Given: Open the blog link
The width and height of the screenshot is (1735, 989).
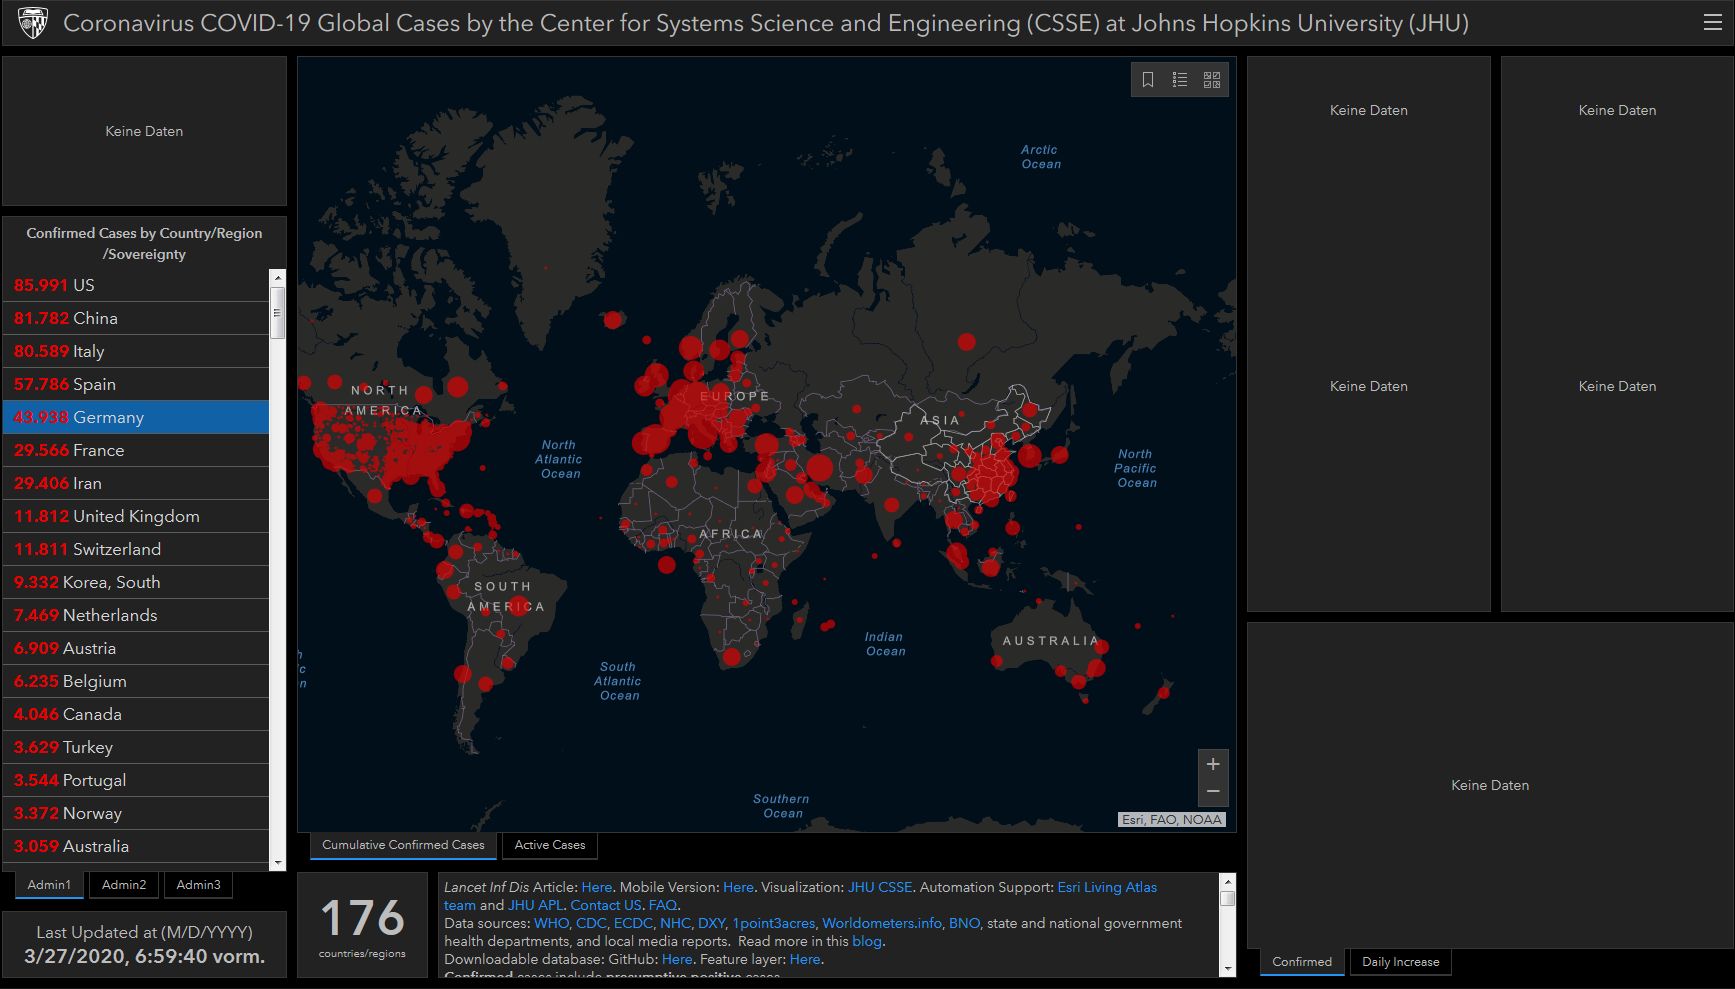Looking at the screenshot, I should pos(866,941).
